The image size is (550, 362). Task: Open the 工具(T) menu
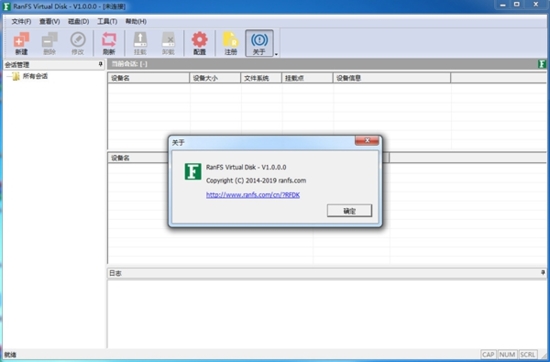[x=107, y=21]
